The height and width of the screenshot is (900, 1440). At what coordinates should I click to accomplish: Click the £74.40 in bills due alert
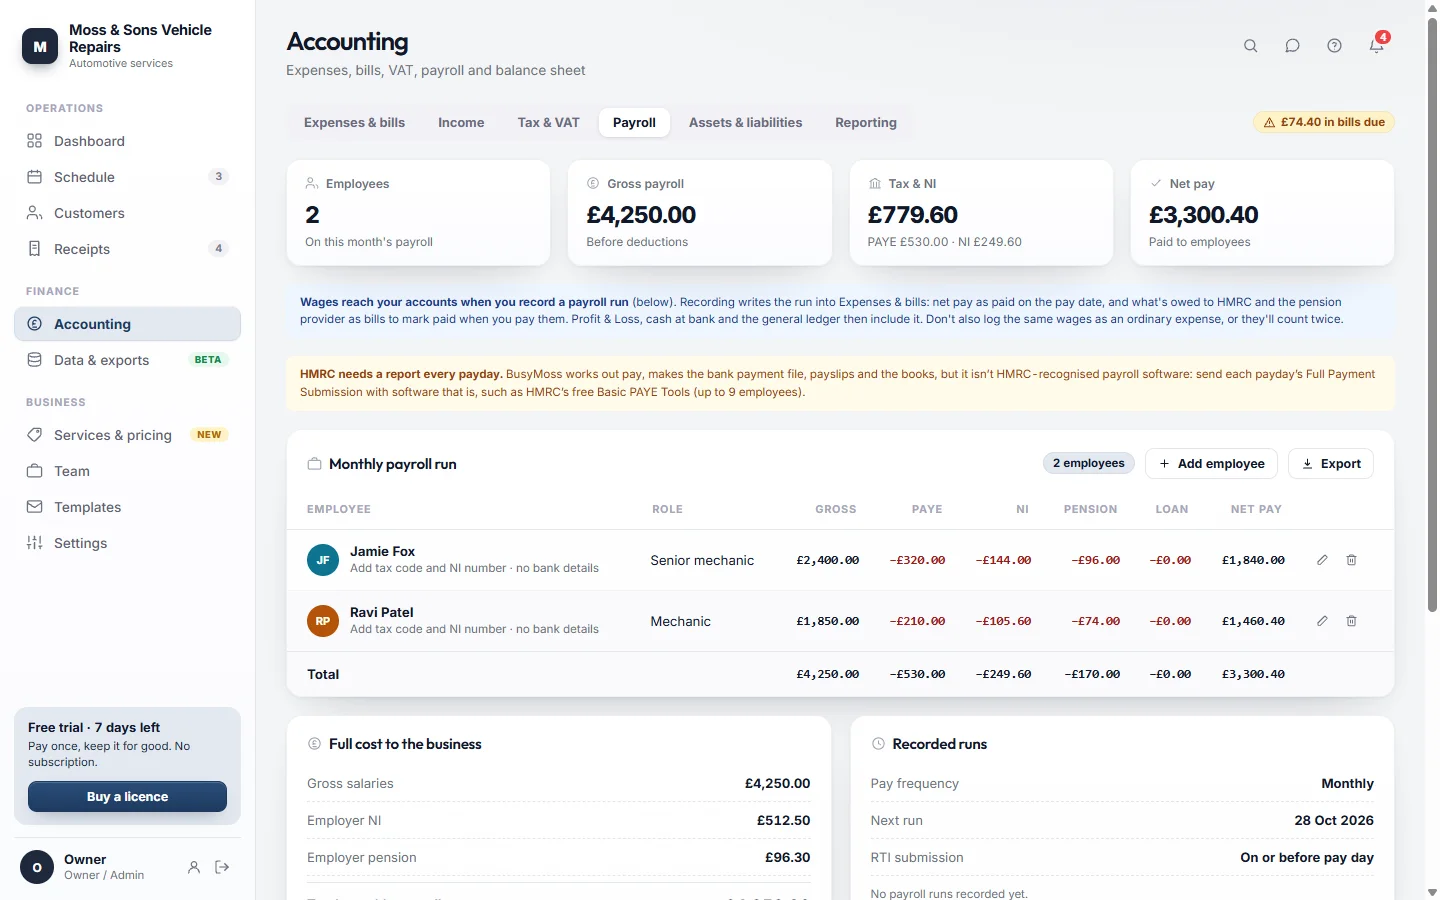[x=1324, y=122]
